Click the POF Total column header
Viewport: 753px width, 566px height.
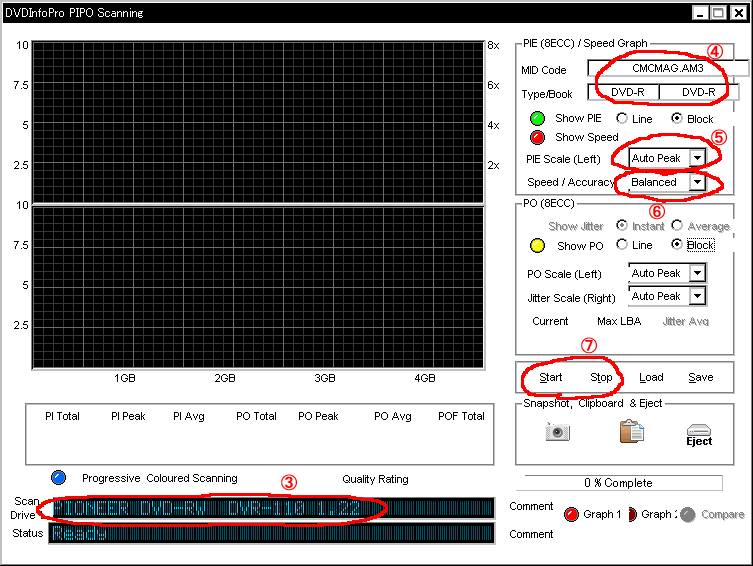click(x=462, y=416)
